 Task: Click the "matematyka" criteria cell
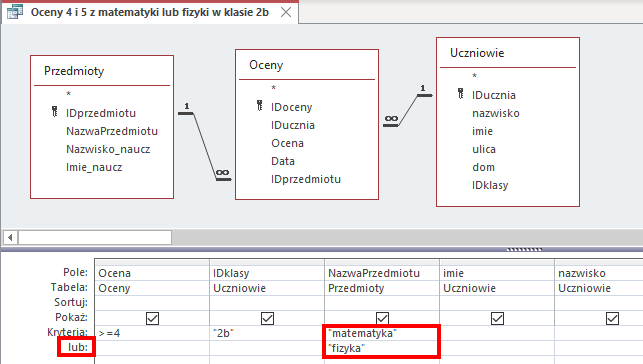pos(382,333)
